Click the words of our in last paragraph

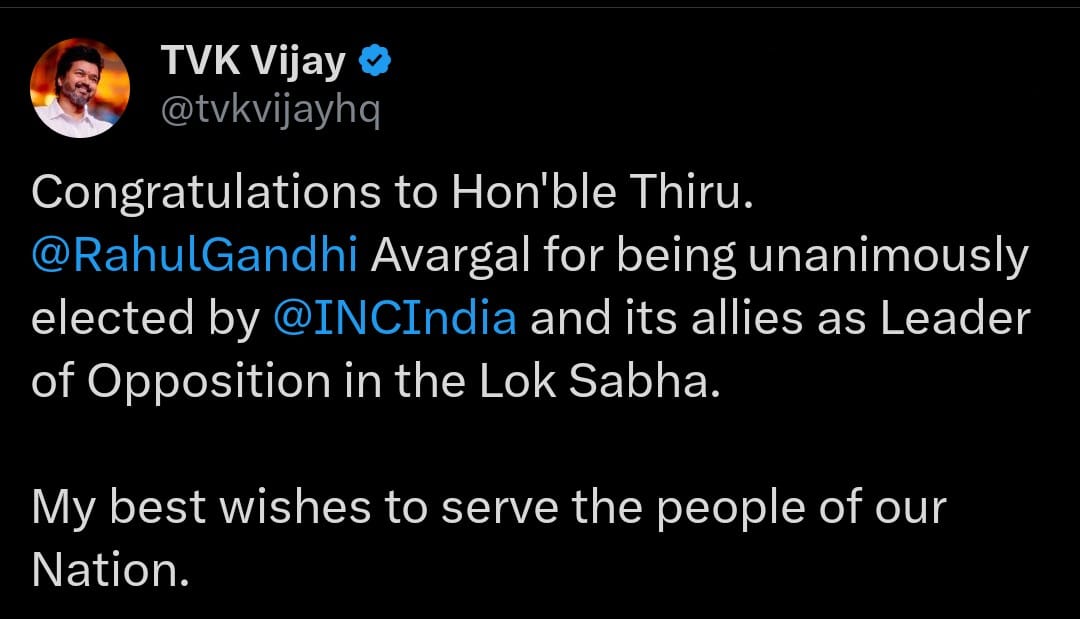tap(883, 507)
